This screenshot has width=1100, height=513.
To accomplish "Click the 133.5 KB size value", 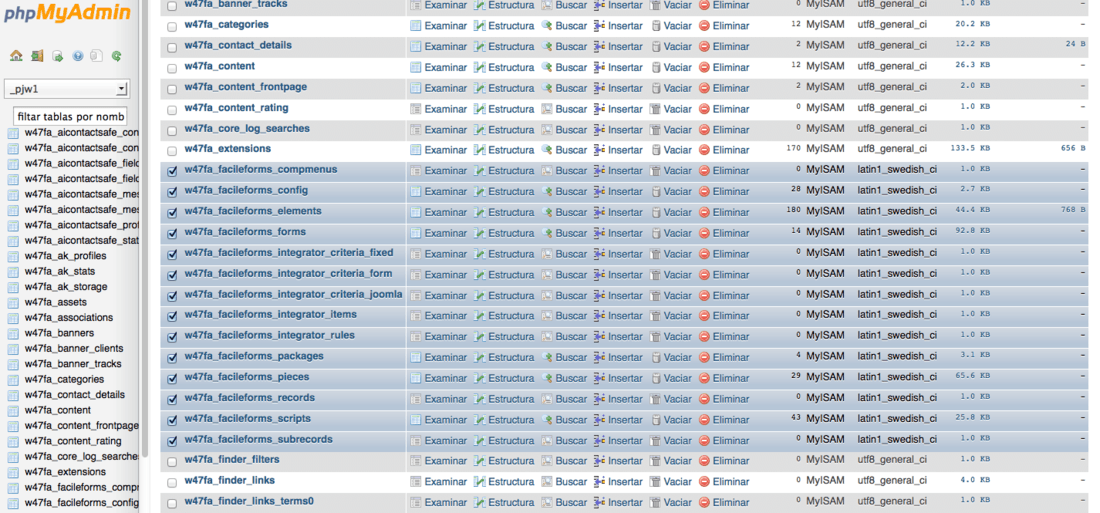I will coord(970,149).
